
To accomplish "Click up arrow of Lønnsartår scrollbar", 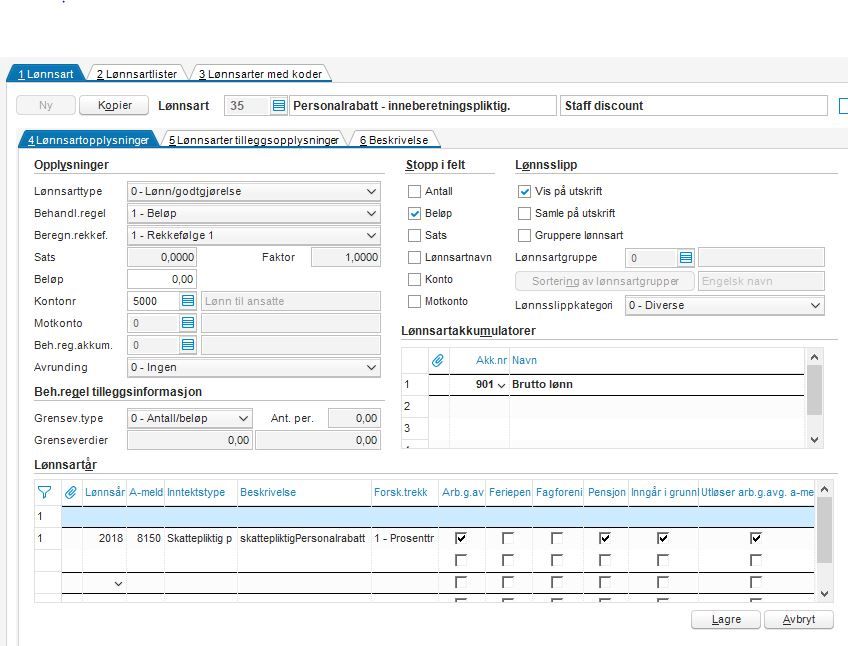I will pos(824,489).
